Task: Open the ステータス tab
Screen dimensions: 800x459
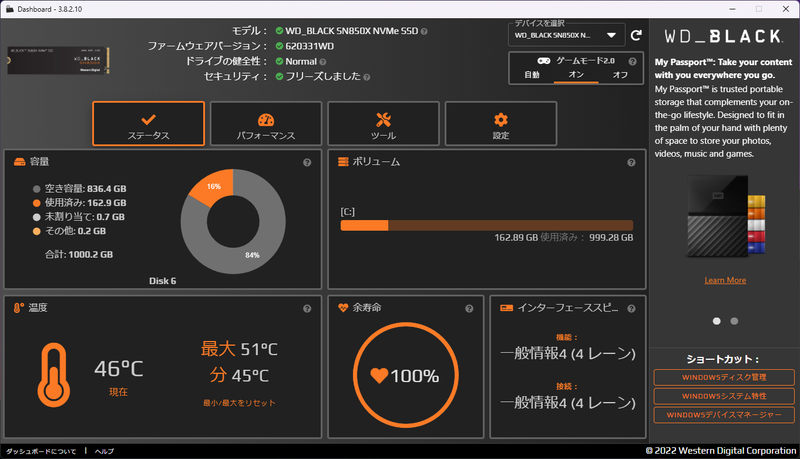Action: click(x=148, y=124)
